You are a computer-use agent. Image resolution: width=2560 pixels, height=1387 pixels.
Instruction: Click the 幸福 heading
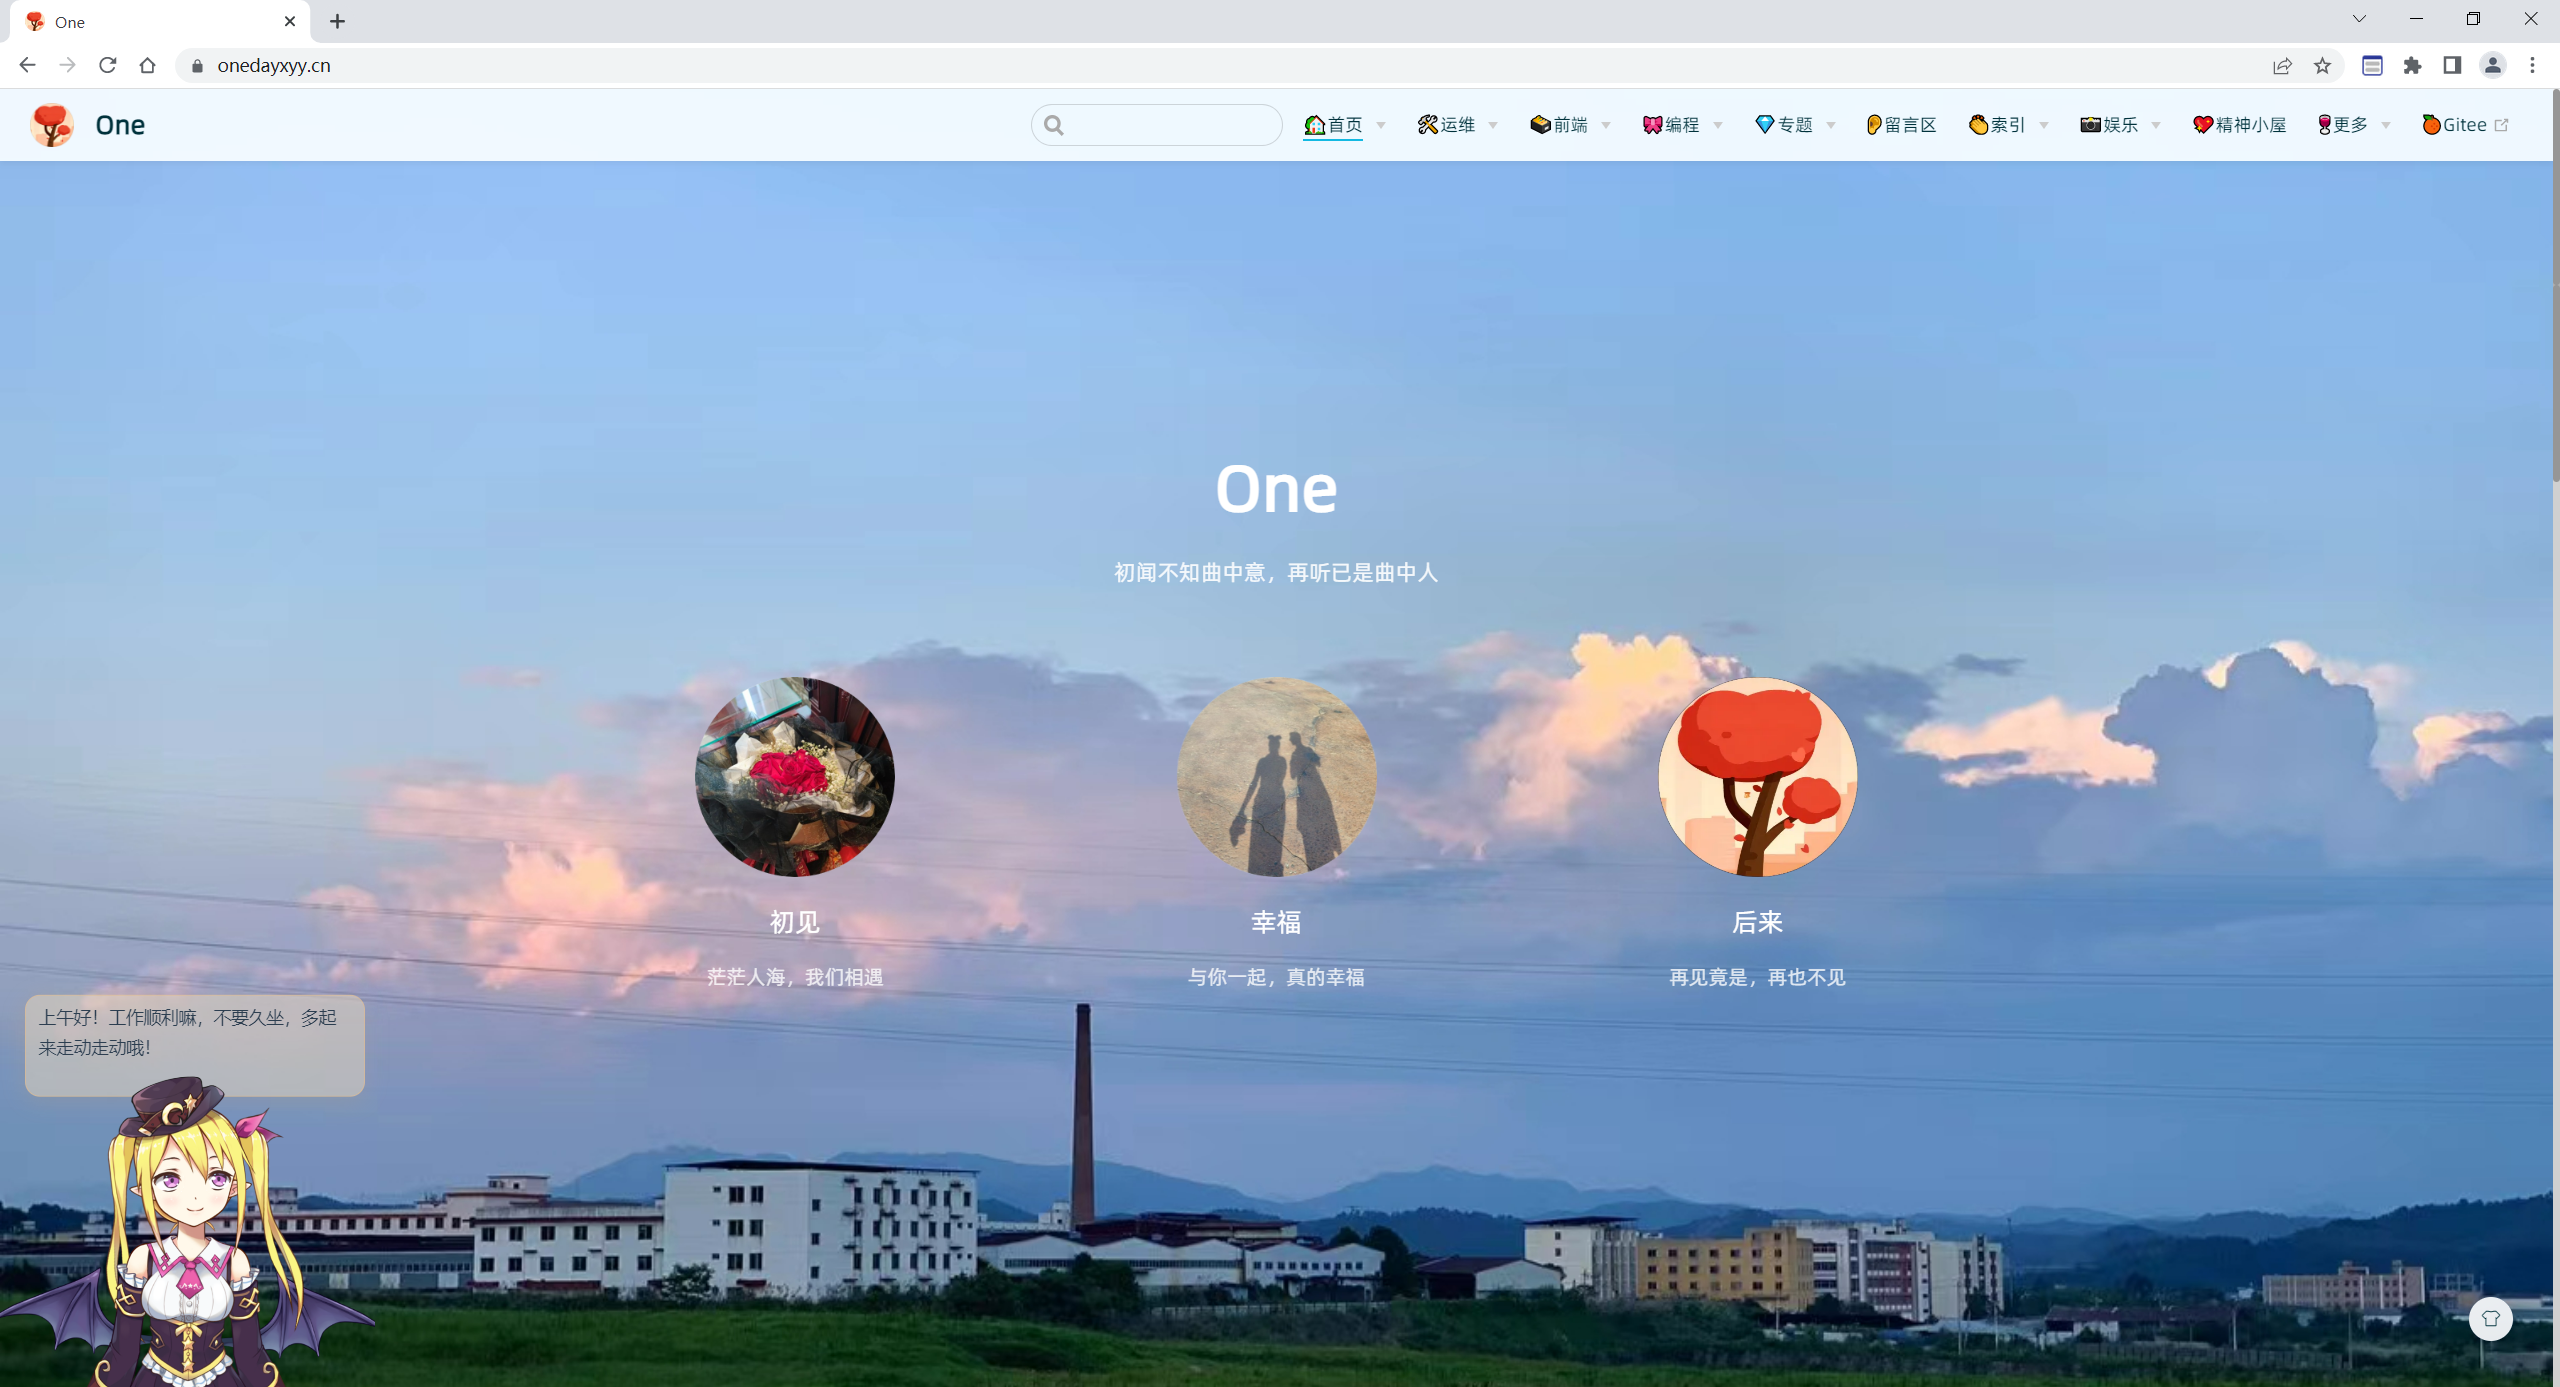(x=1276, y=922)
